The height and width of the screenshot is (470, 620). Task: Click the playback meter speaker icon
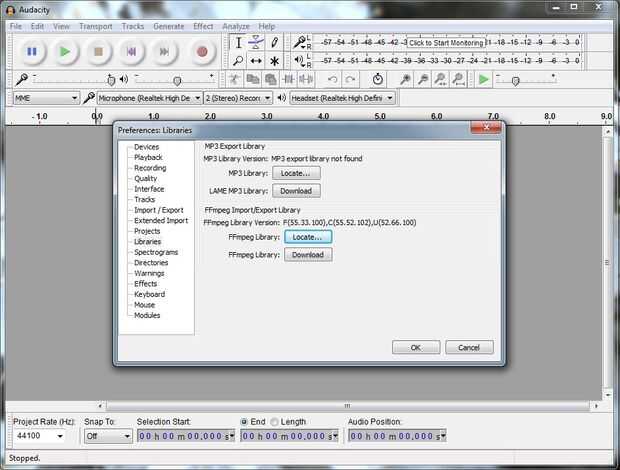299,60
